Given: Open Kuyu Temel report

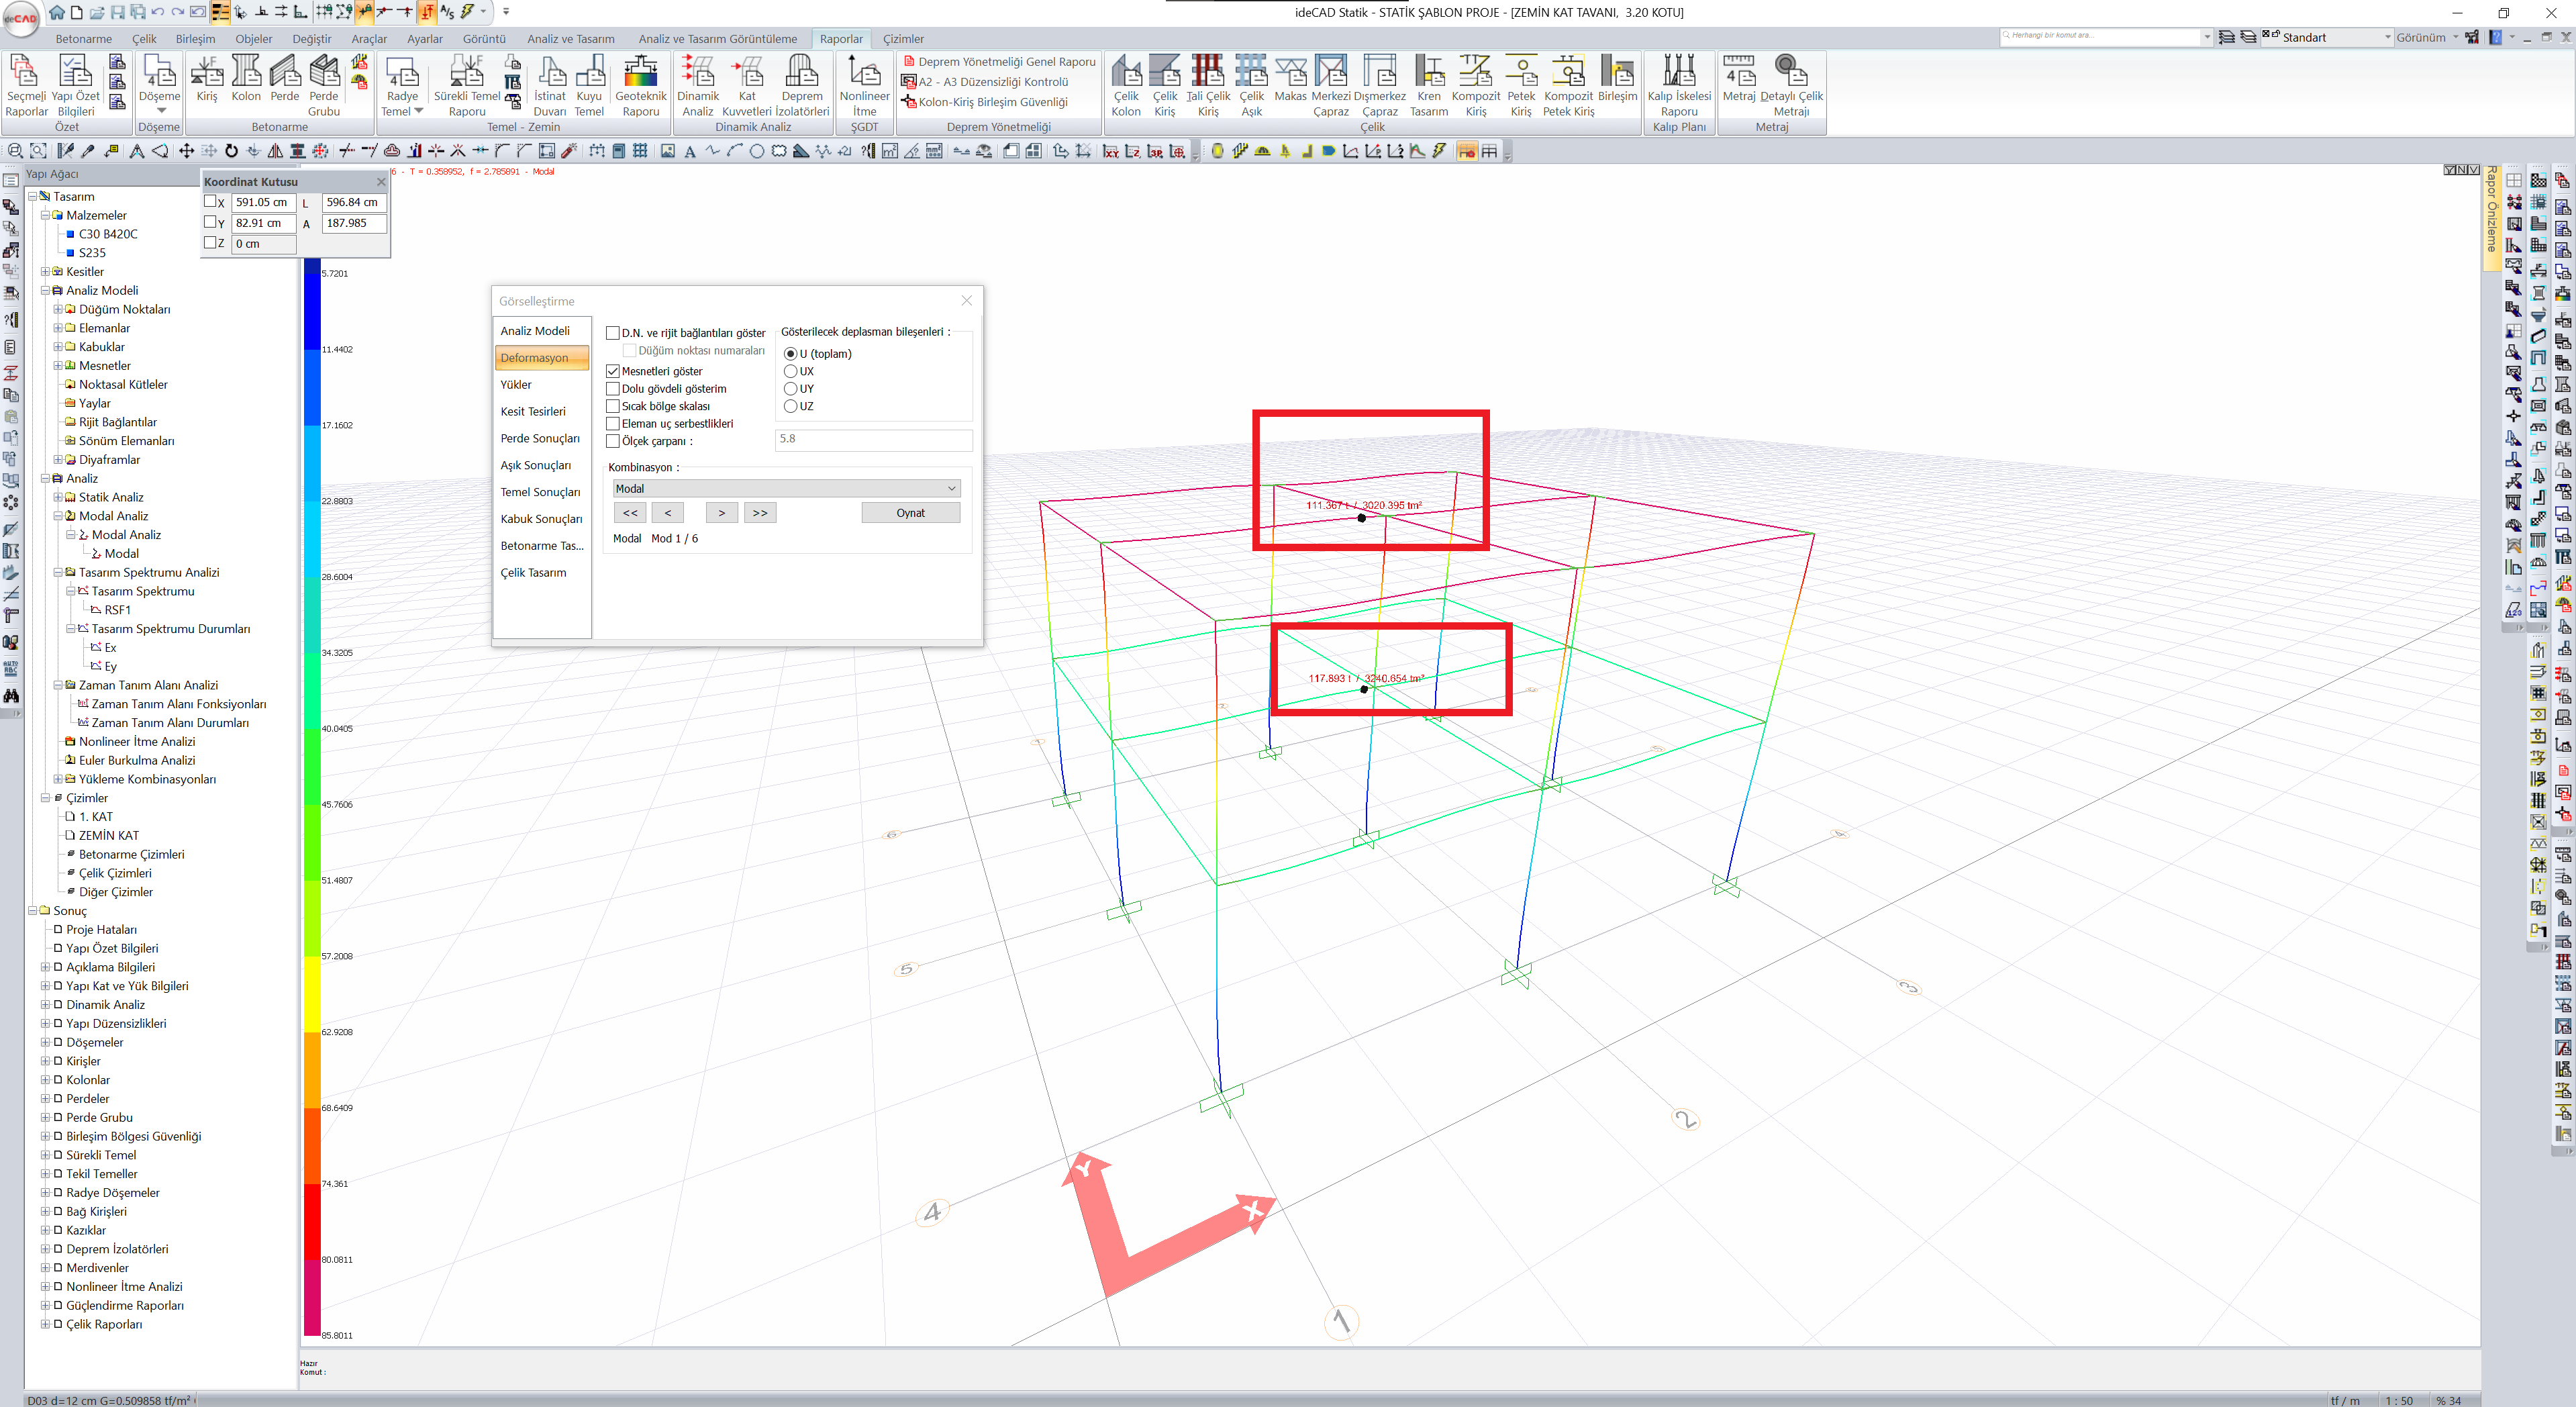Looking at the screenshot, I should click(589, 86).
